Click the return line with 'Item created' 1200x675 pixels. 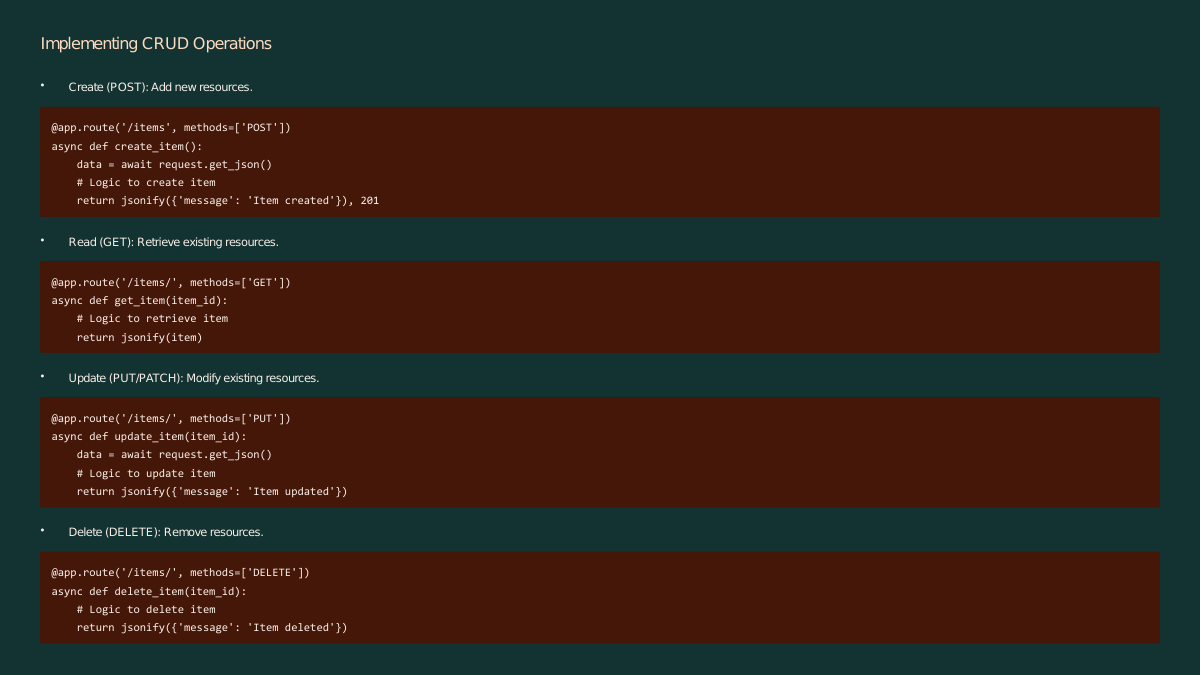click(x=228, y=201)
